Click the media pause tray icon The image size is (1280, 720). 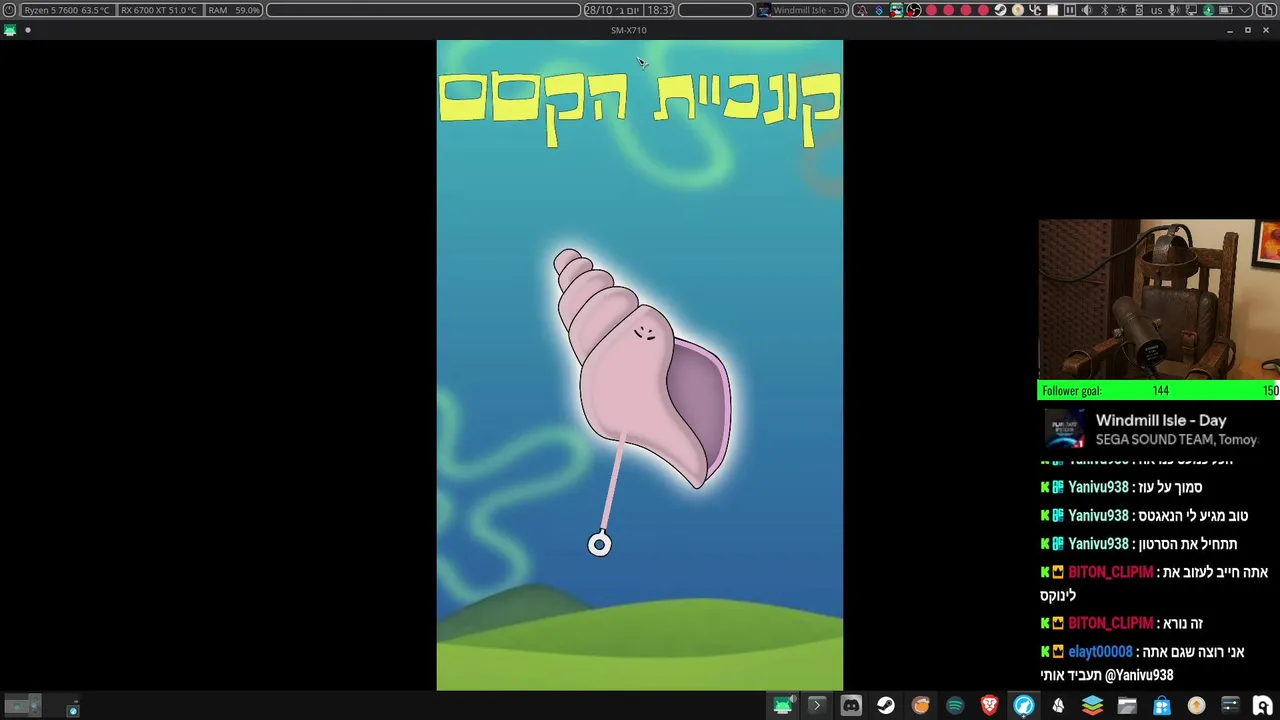[x=1070, y=10]
